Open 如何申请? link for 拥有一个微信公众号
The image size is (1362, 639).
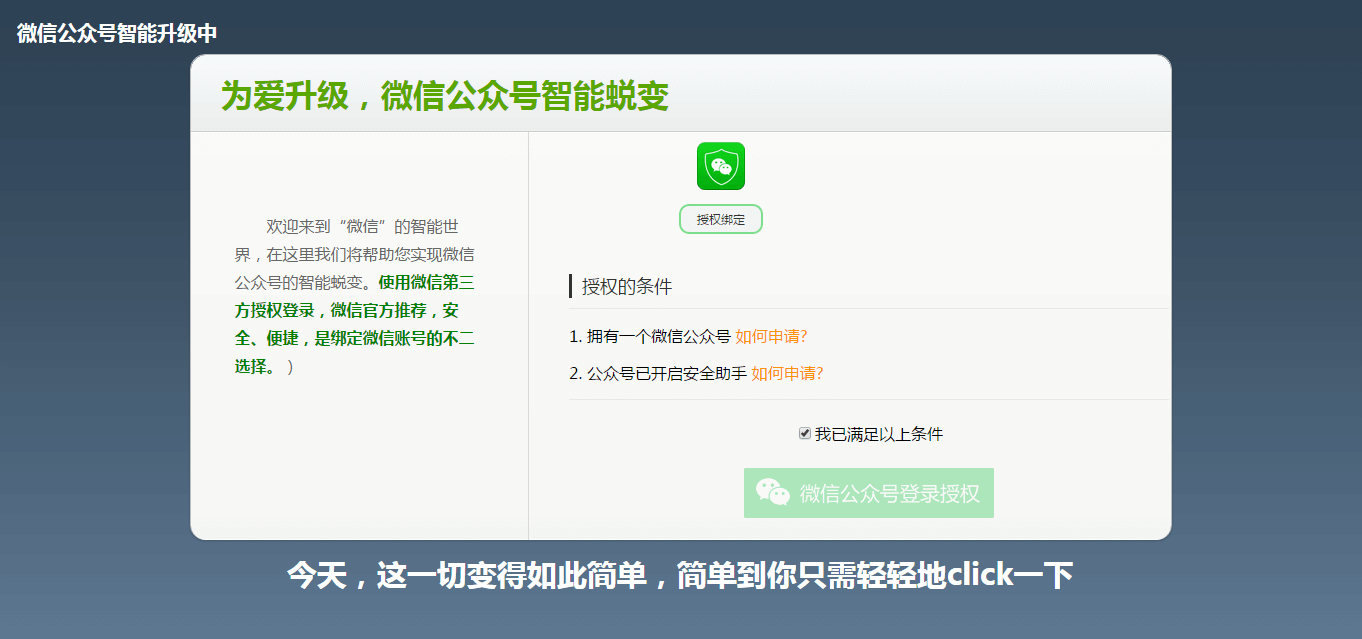[771, 337]
